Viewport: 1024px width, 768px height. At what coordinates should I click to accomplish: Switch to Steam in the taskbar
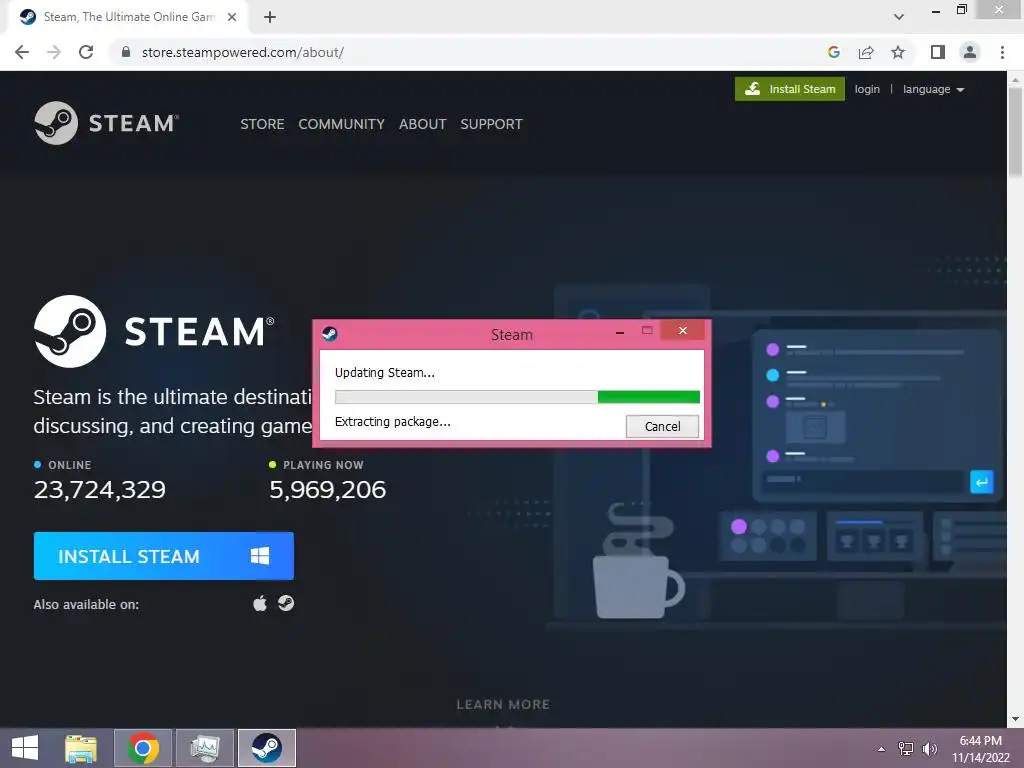(x=266, y=748)
